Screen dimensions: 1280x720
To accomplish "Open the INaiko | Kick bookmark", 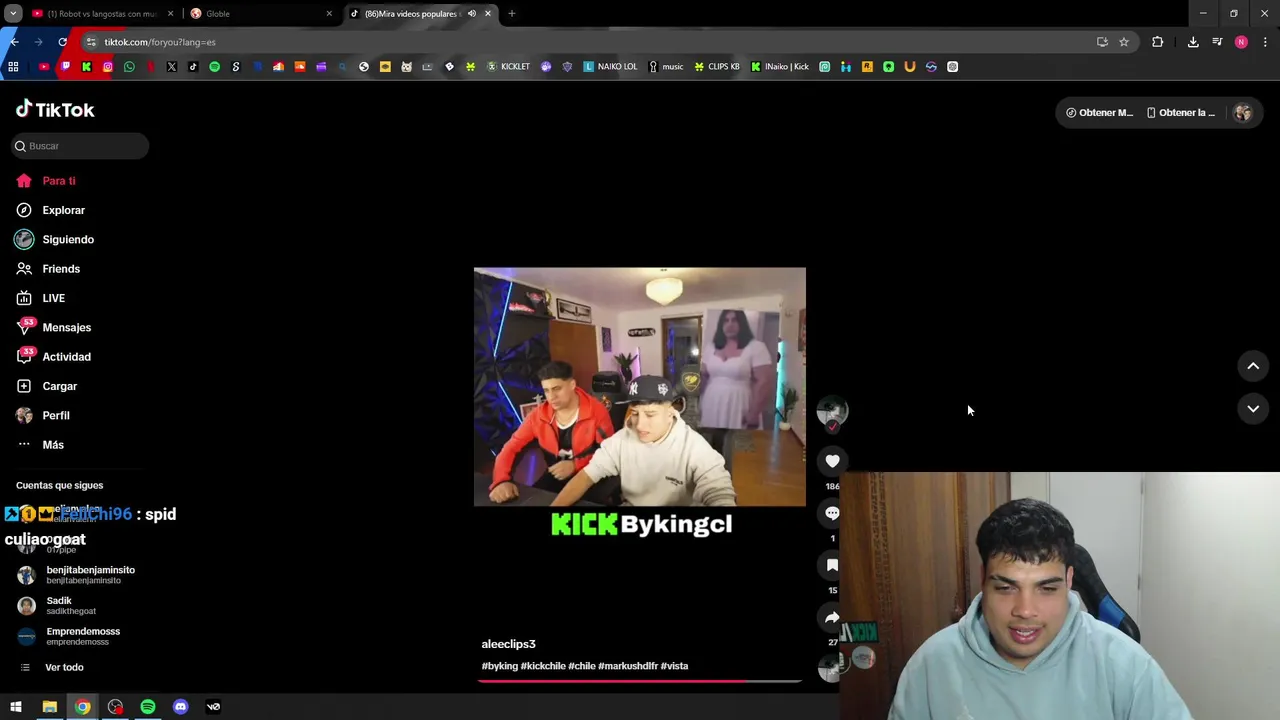I will [780, 67].
